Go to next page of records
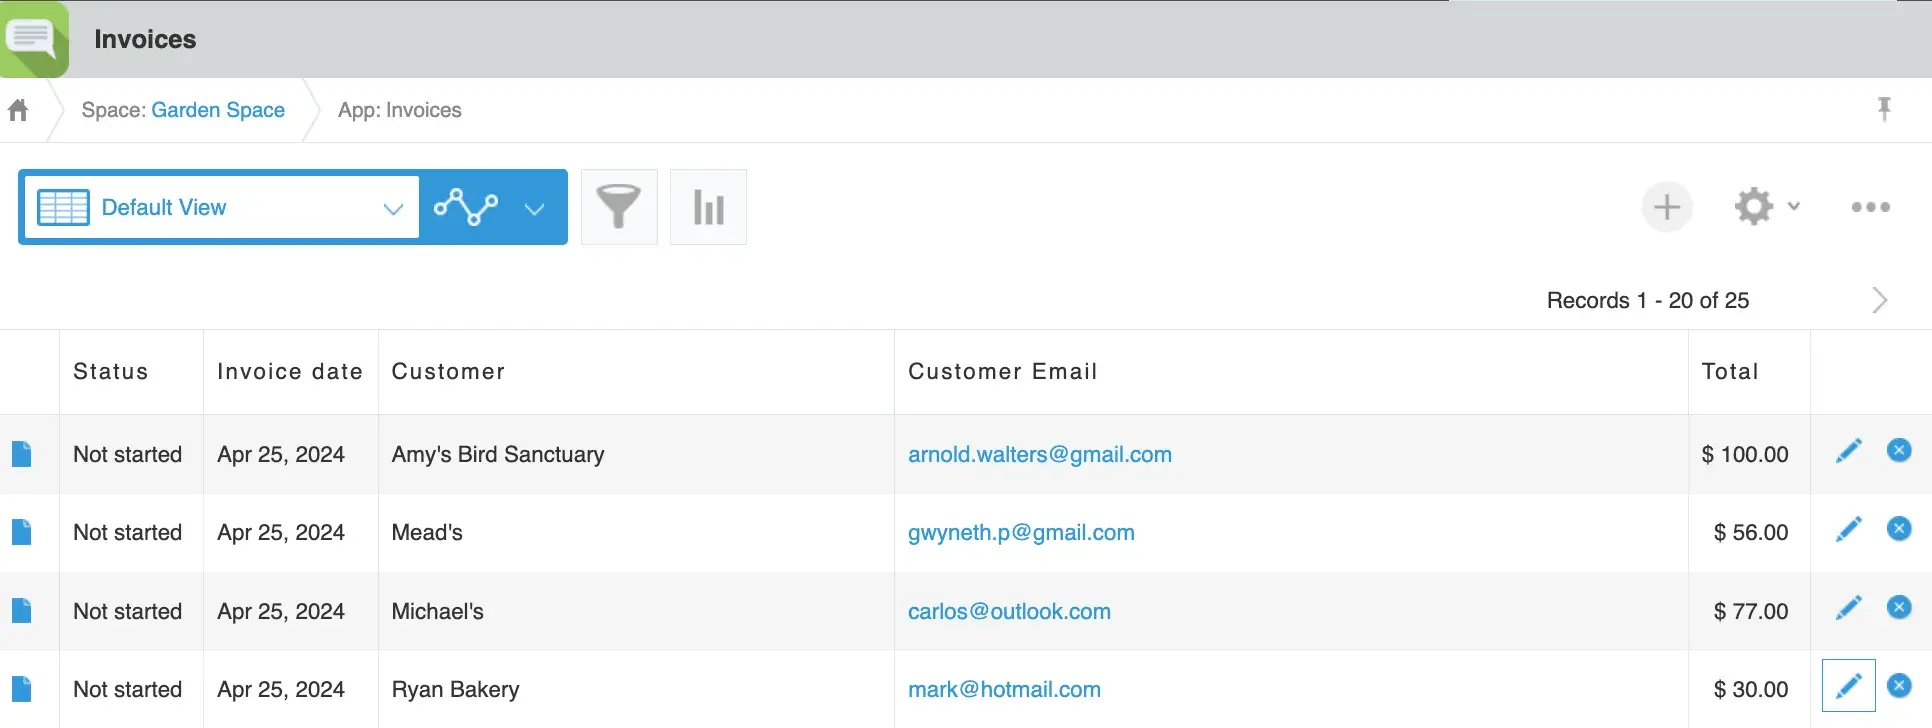The image size is (1932, 728). pyautogui.click(x=1879, y=300)
